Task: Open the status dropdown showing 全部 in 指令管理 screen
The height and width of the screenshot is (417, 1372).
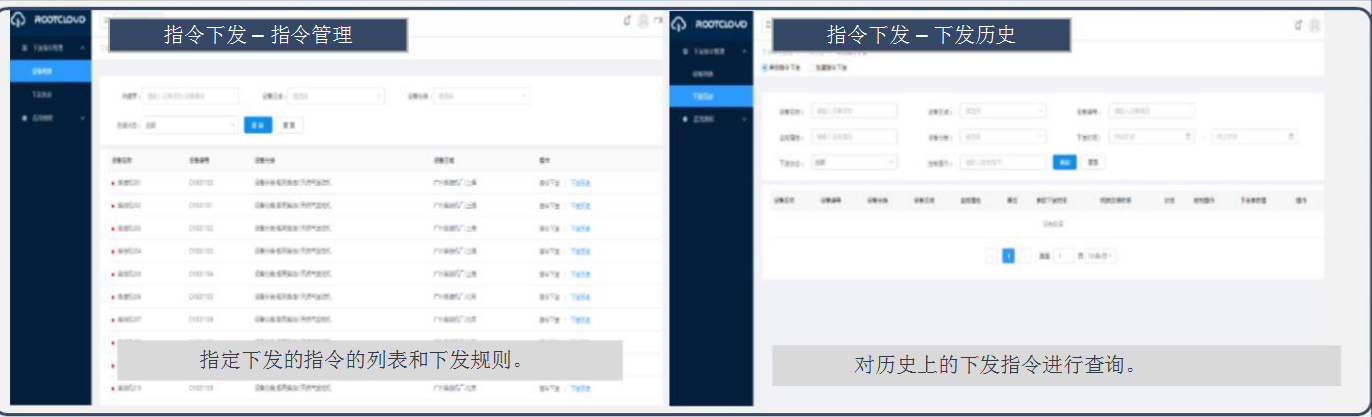Action: pos(190,126)
